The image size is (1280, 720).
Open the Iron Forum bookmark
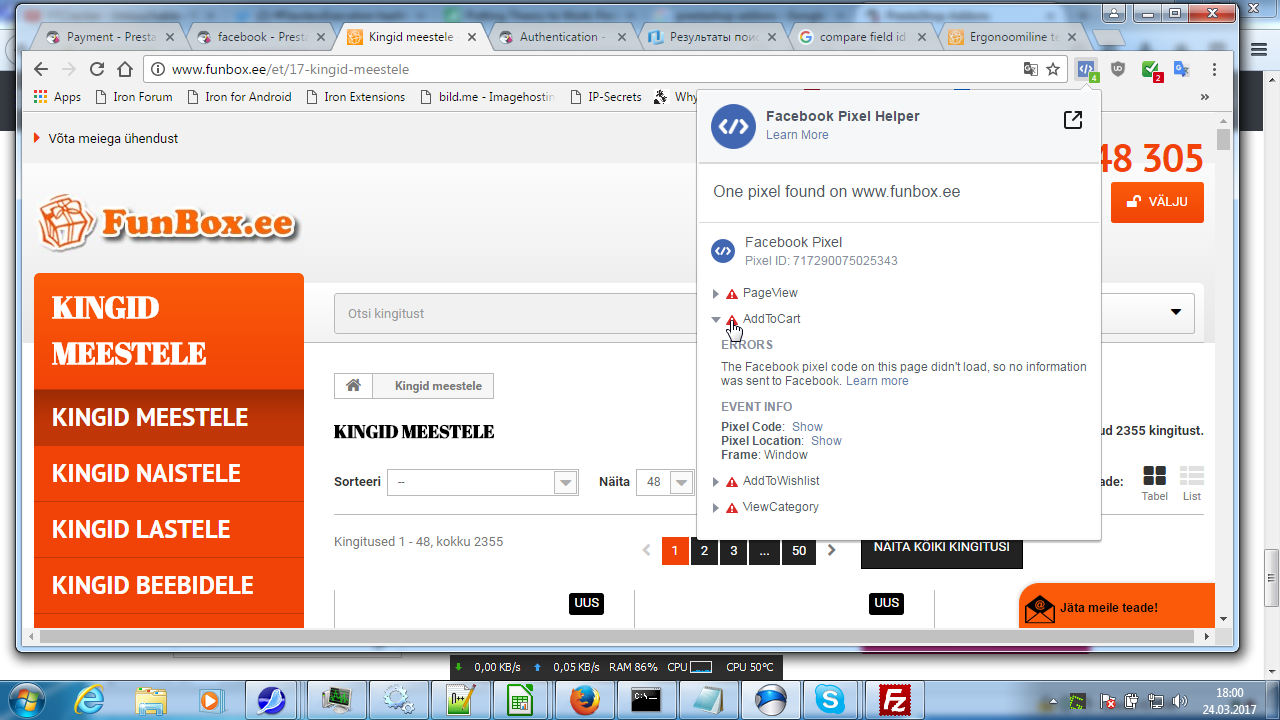133,97
